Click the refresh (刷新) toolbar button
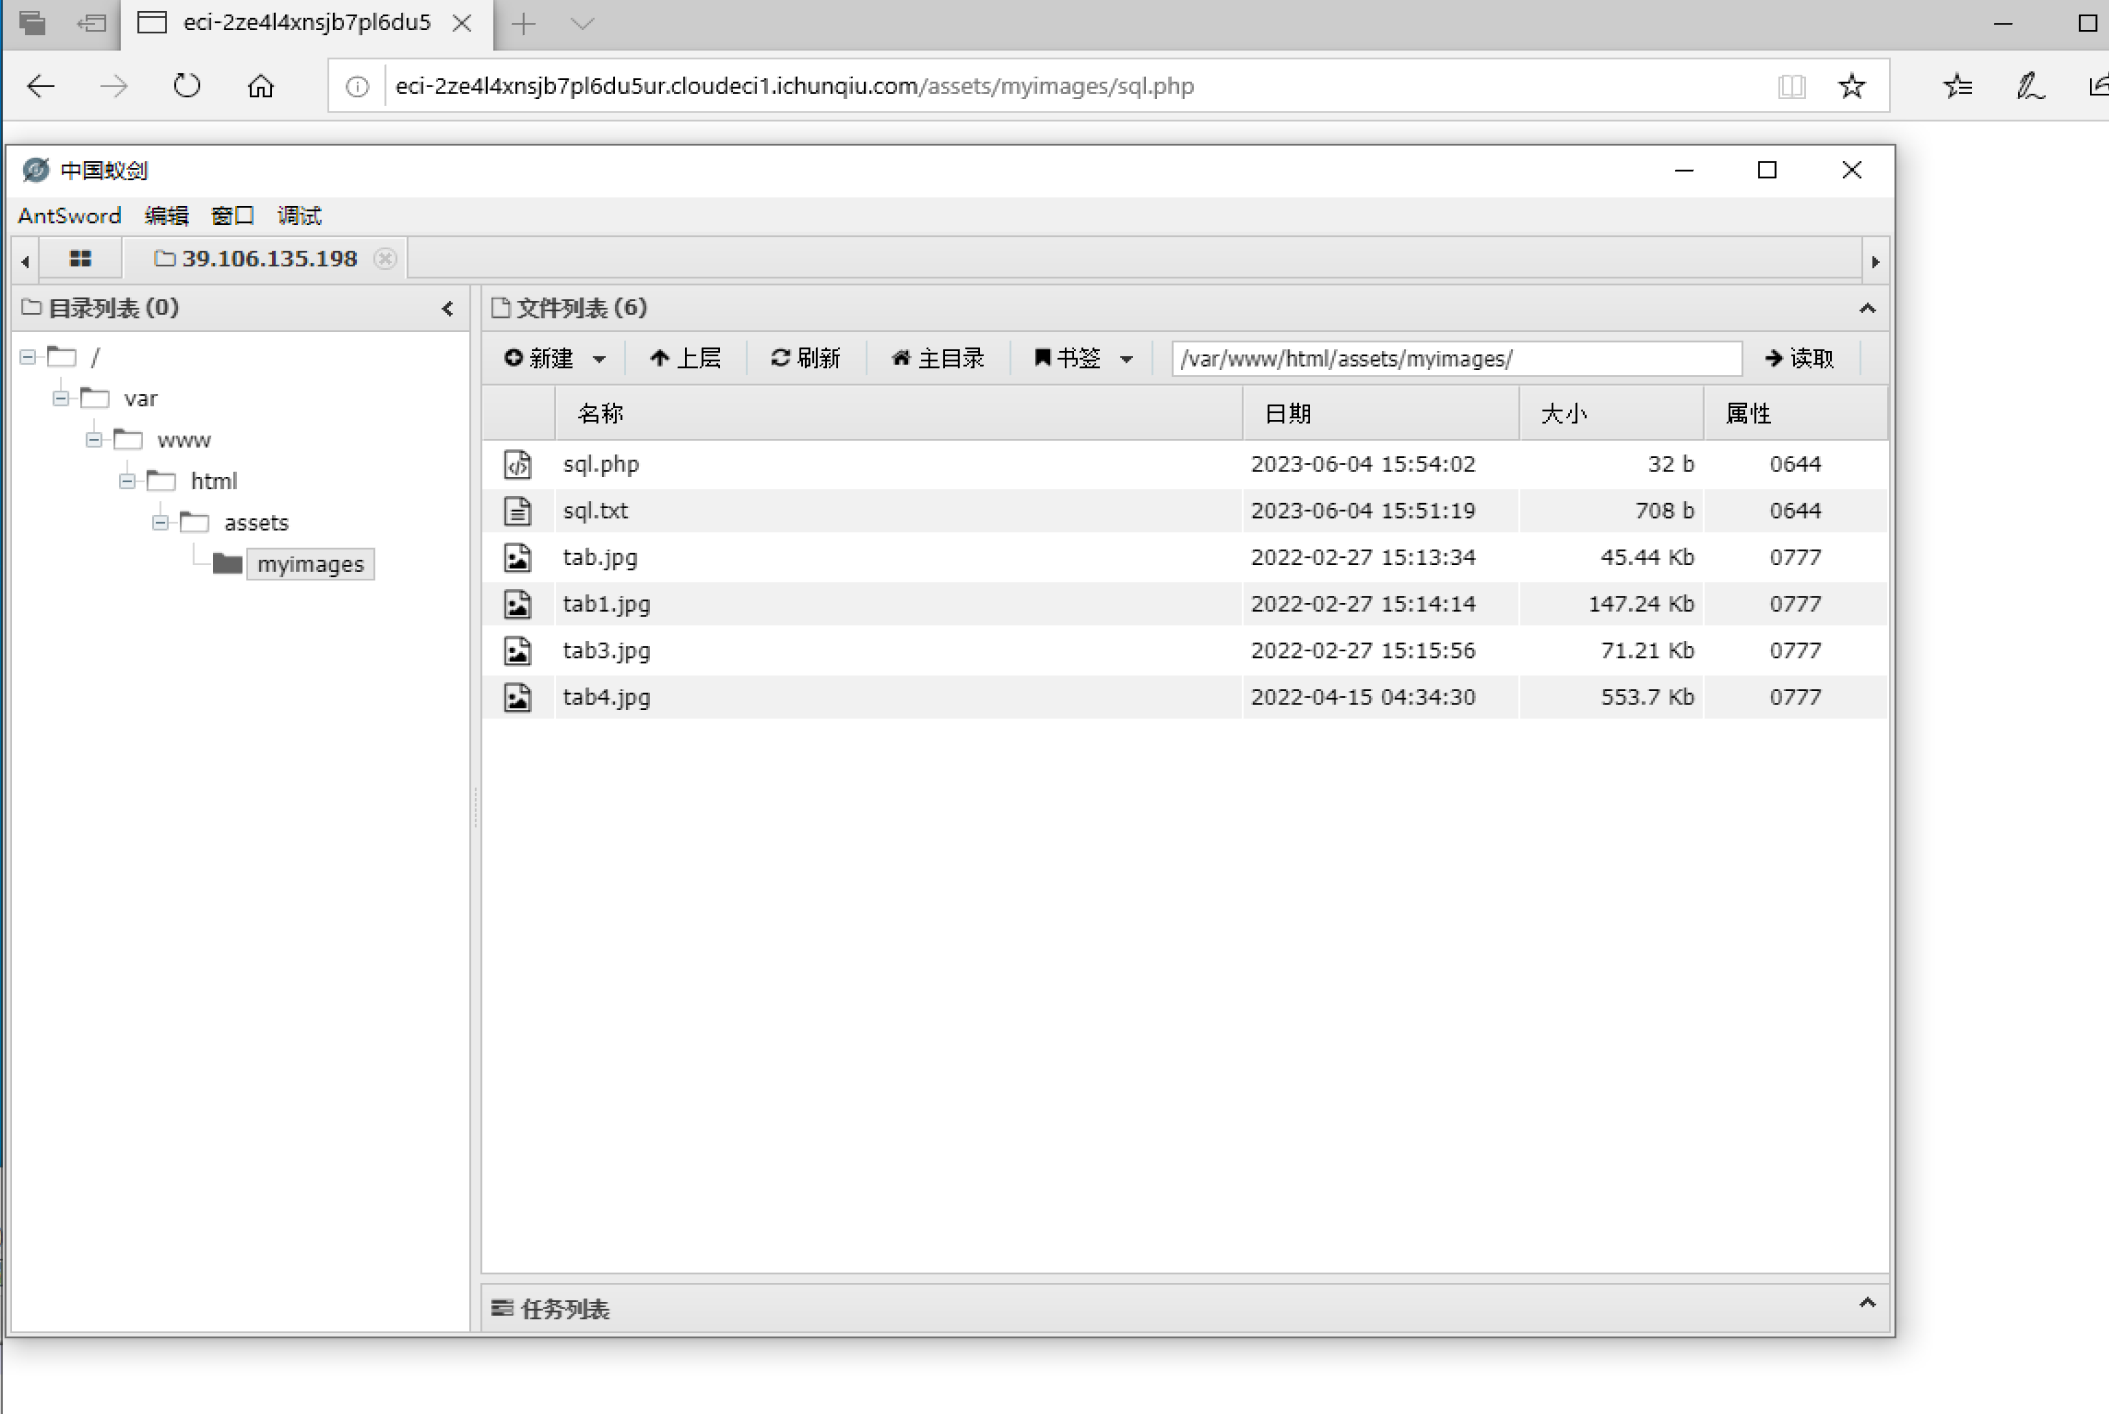This screenshot has width=2109, height=1414. [805, 358]
